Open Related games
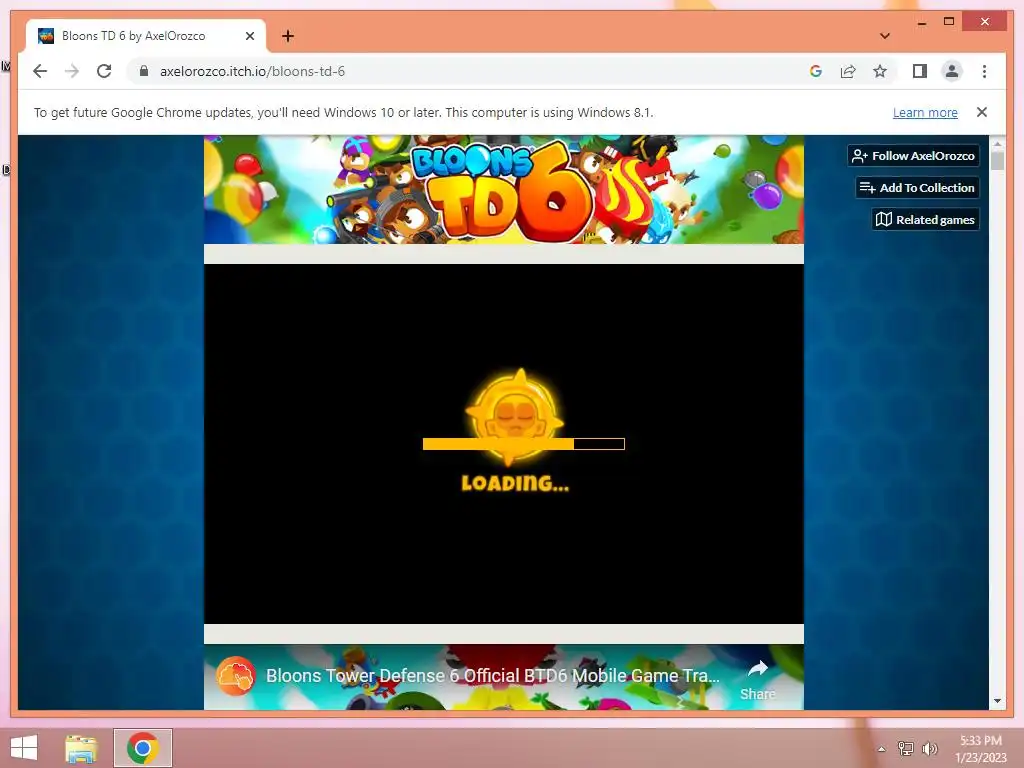This screenshot has width=1024, height=768. 925,219
